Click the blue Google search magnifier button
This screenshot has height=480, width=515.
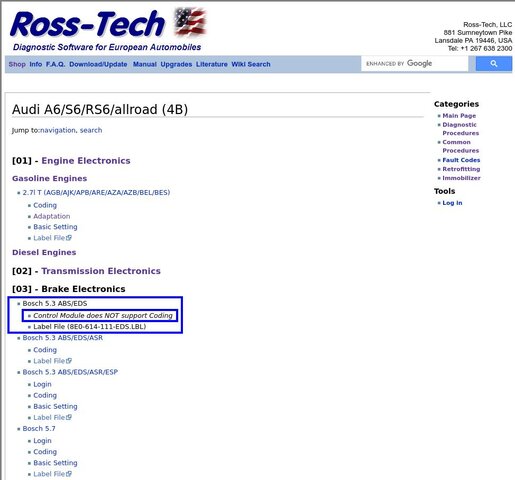click(x=494, y=64)
